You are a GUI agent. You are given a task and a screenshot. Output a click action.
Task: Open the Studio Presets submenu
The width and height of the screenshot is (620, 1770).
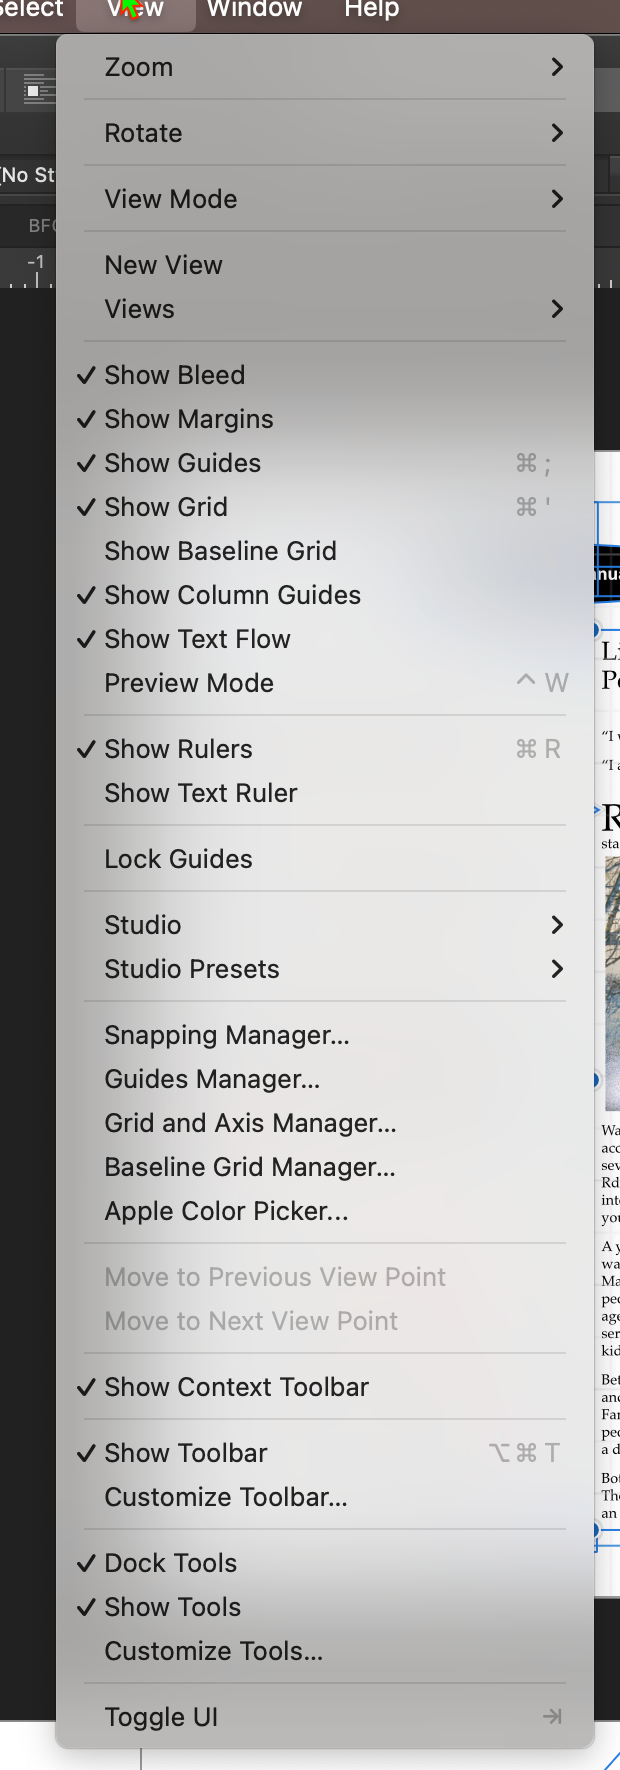tap(325, 969)
